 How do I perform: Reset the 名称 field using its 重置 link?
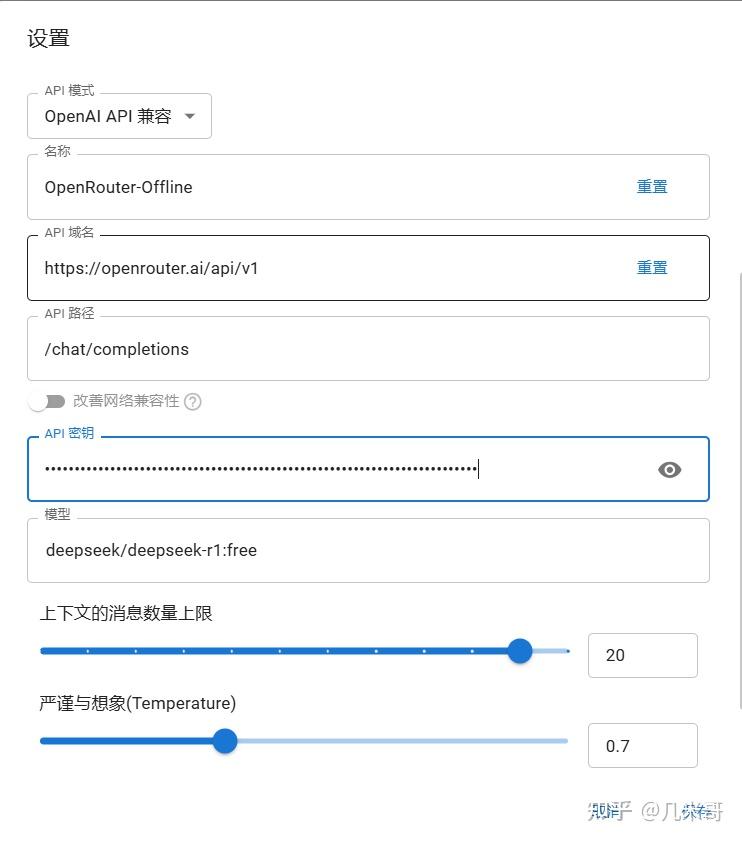652,186
